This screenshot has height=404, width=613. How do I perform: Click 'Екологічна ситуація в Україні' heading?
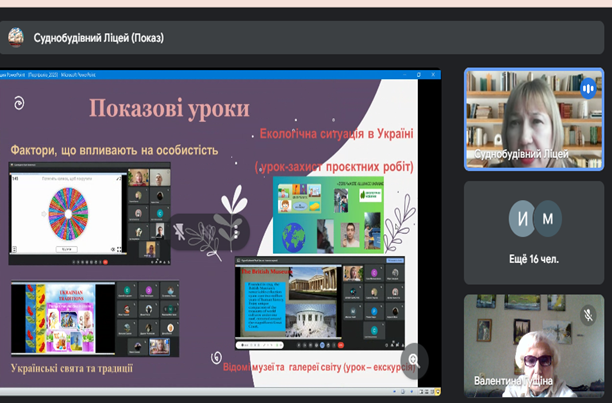[336, 134]
